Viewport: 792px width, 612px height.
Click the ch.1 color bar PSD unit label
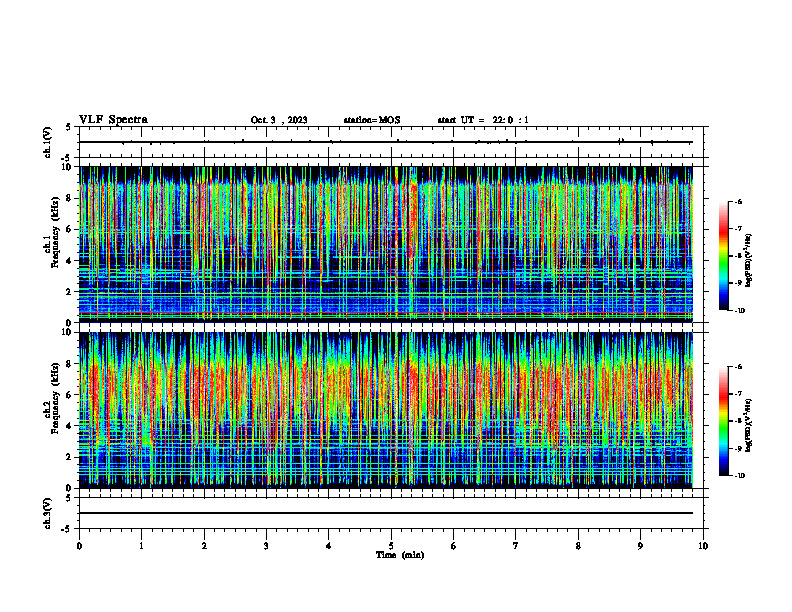click(x=749, y=261)
